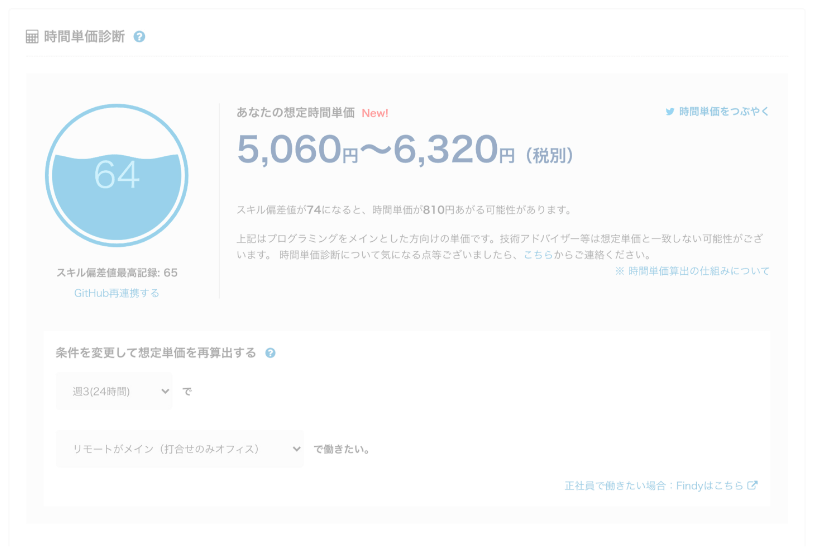Click the 5,060円 lower price figure
814x547 pixels.
click(x=296, y=150)
